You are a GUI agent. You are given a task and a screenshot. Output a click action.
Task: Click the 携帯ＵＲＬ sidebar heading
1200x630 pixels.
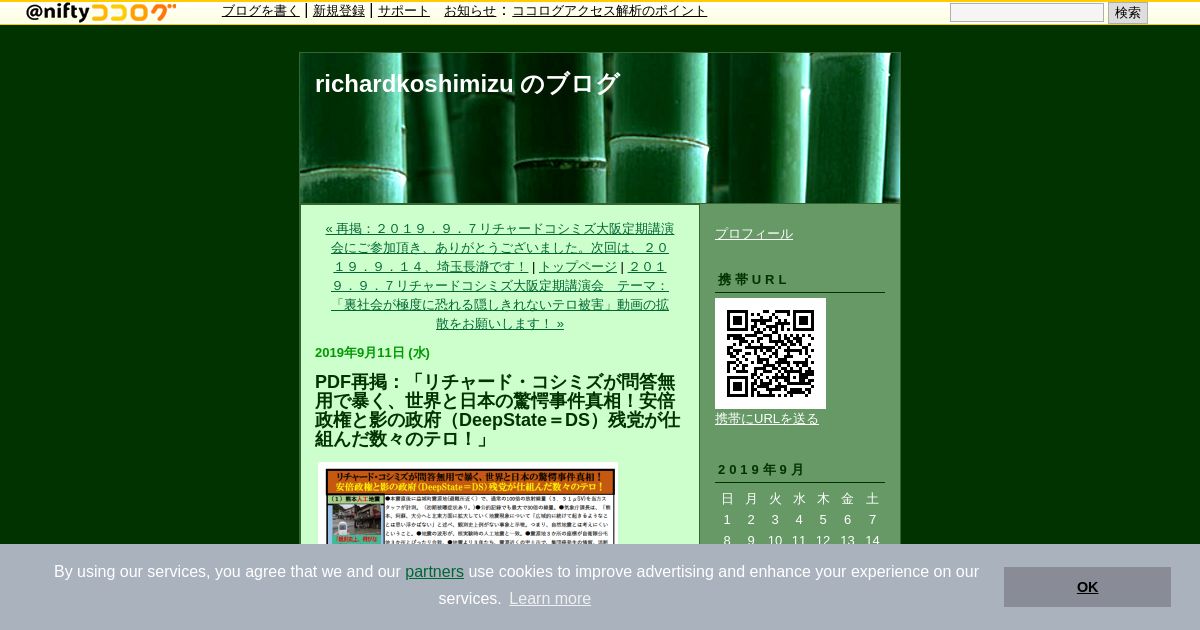[x=753, y=280]
